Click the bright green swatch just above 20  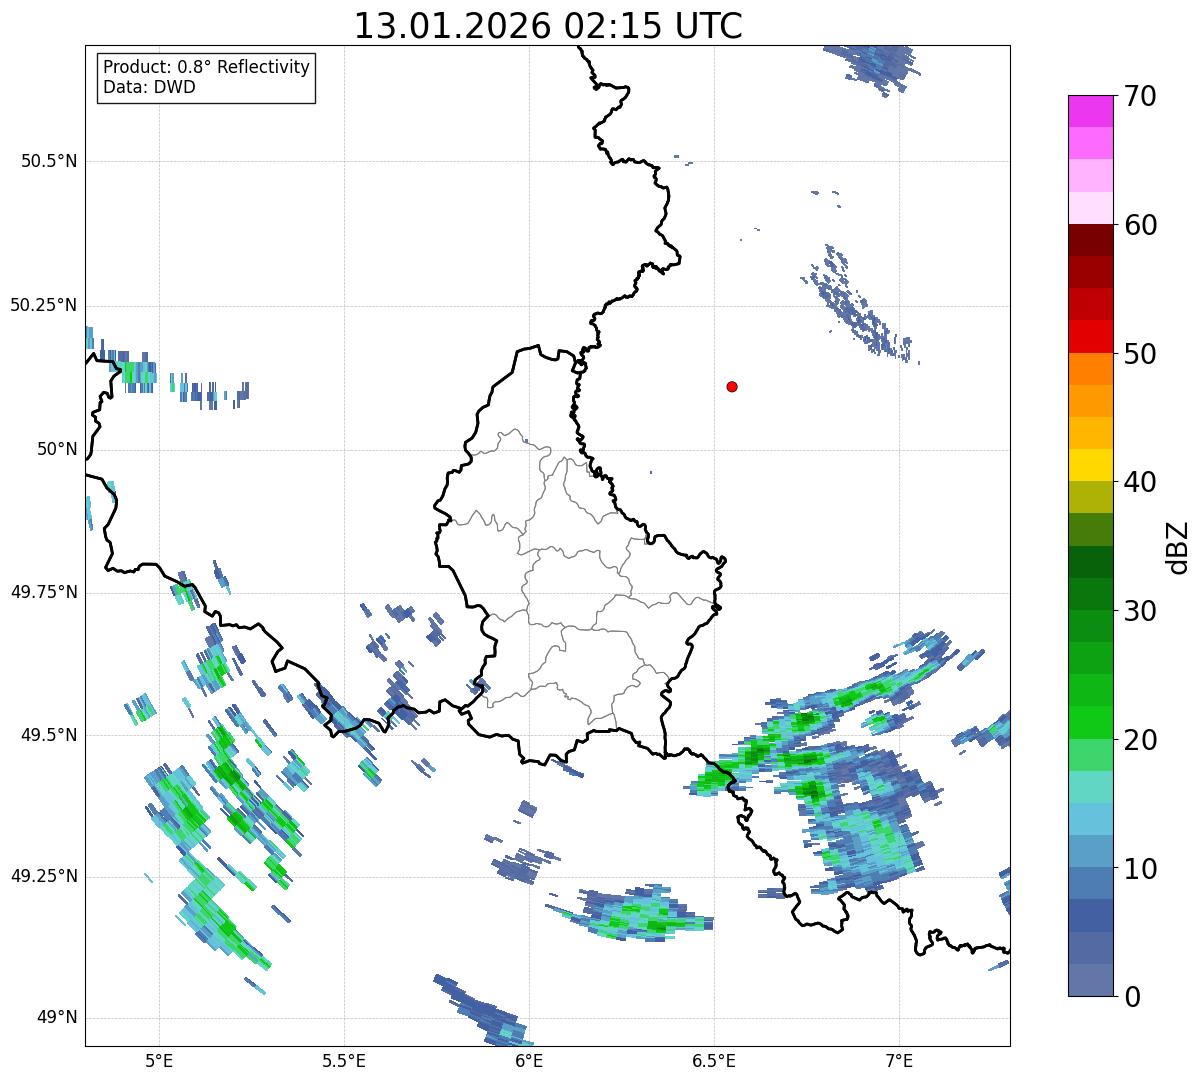click(1091, 723)
